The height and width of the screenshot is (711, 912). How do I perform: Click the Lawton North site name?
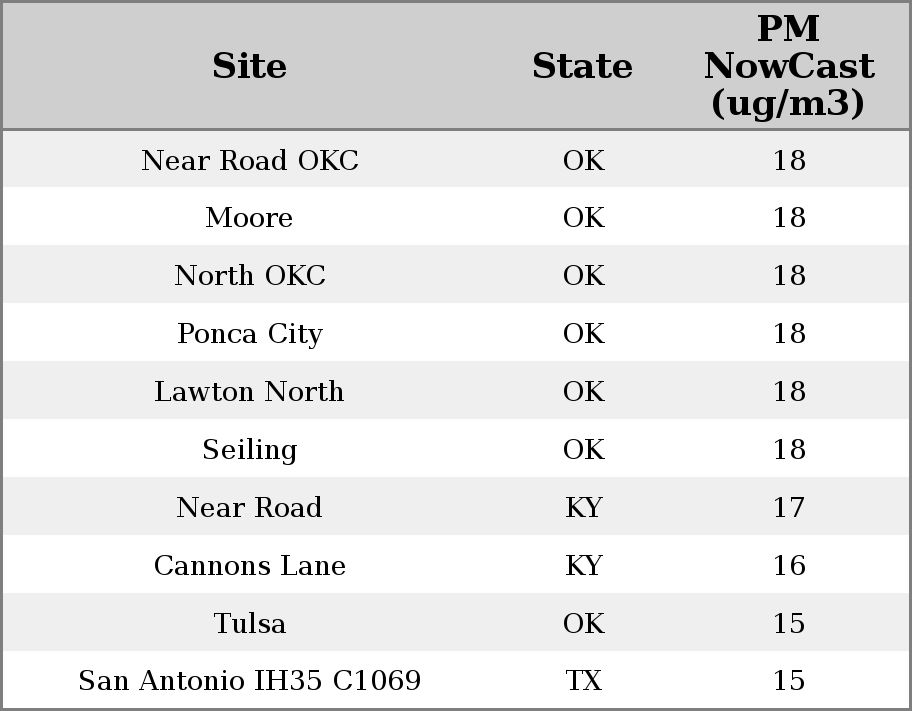(x=249, y=392)
